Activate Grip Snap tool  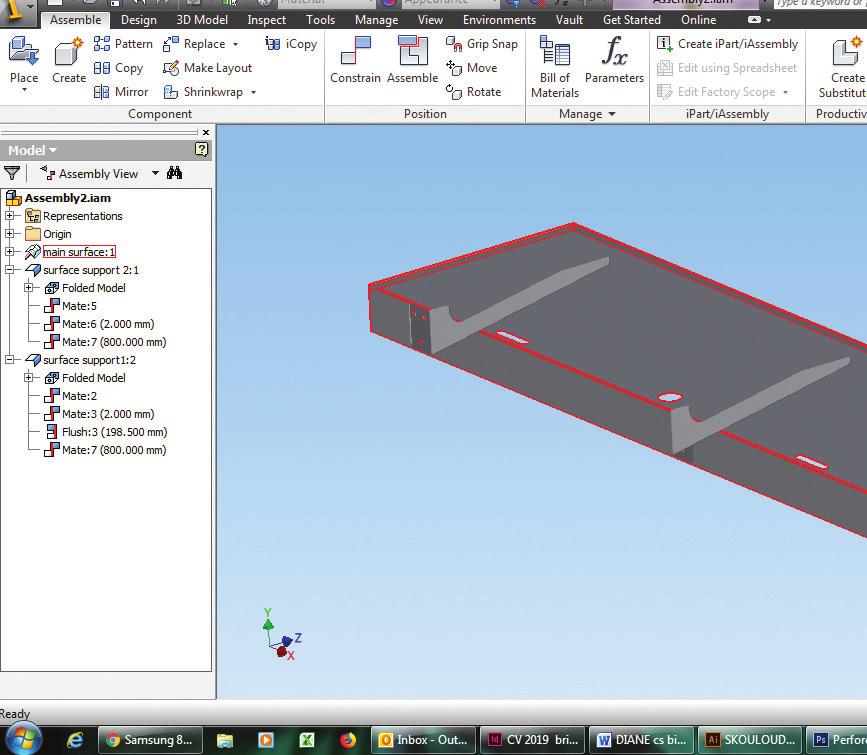pos(482,44)
